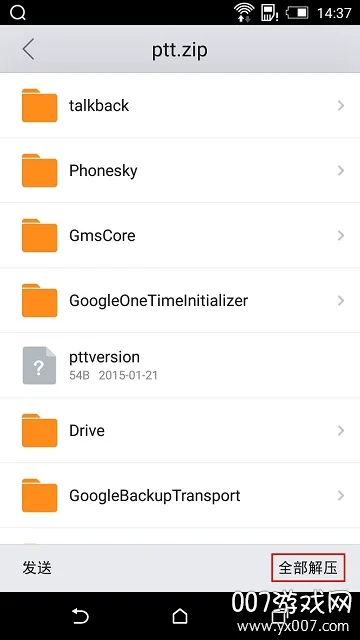Expand the talkback row chevron
360x640 pixels.
pyautogui.click(x=341, y=106)
